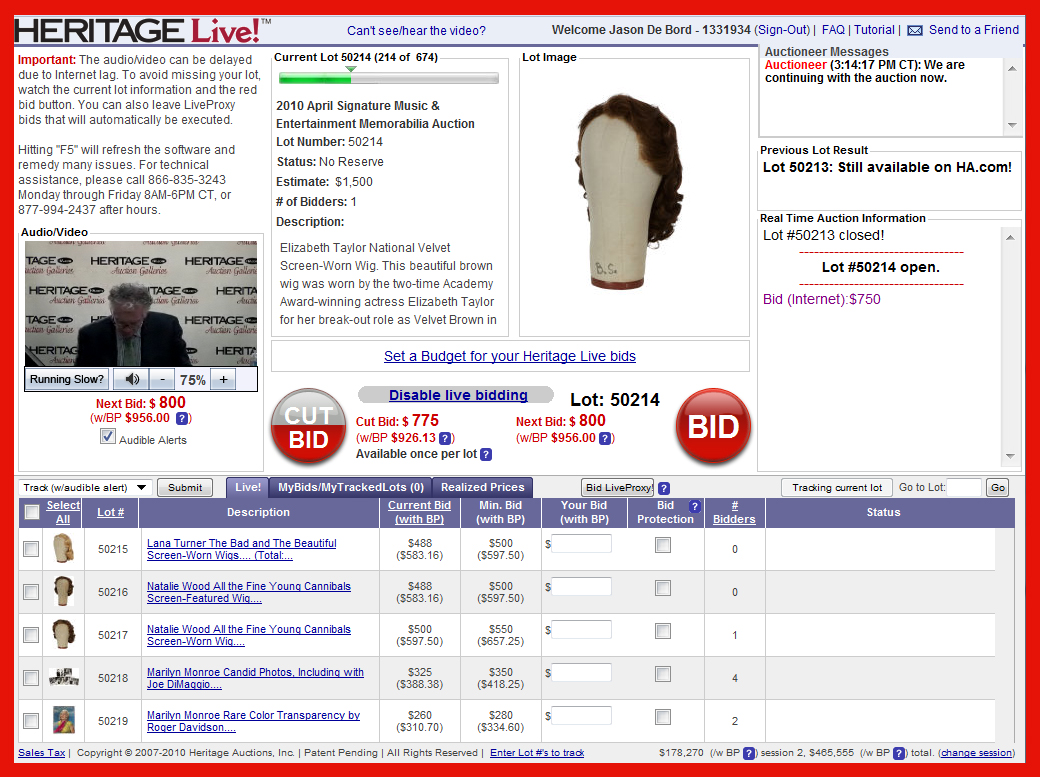Click the Sign-Out link
Screen dimensions: 1040x777
[x=782, y=30]
